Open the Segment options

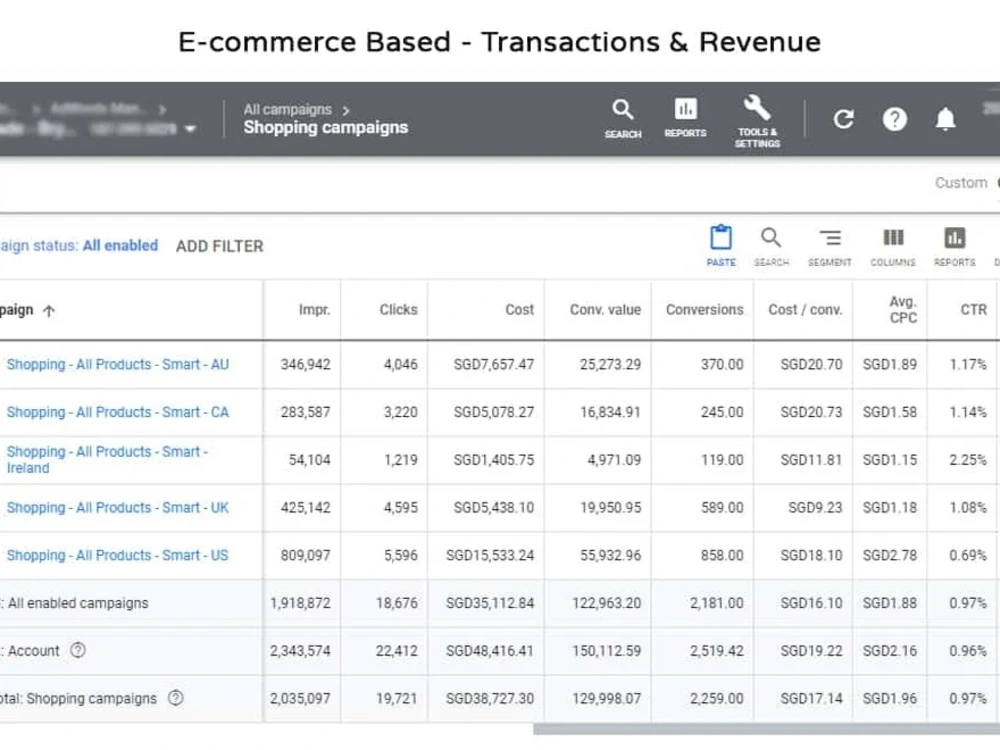tap(829, 246)
